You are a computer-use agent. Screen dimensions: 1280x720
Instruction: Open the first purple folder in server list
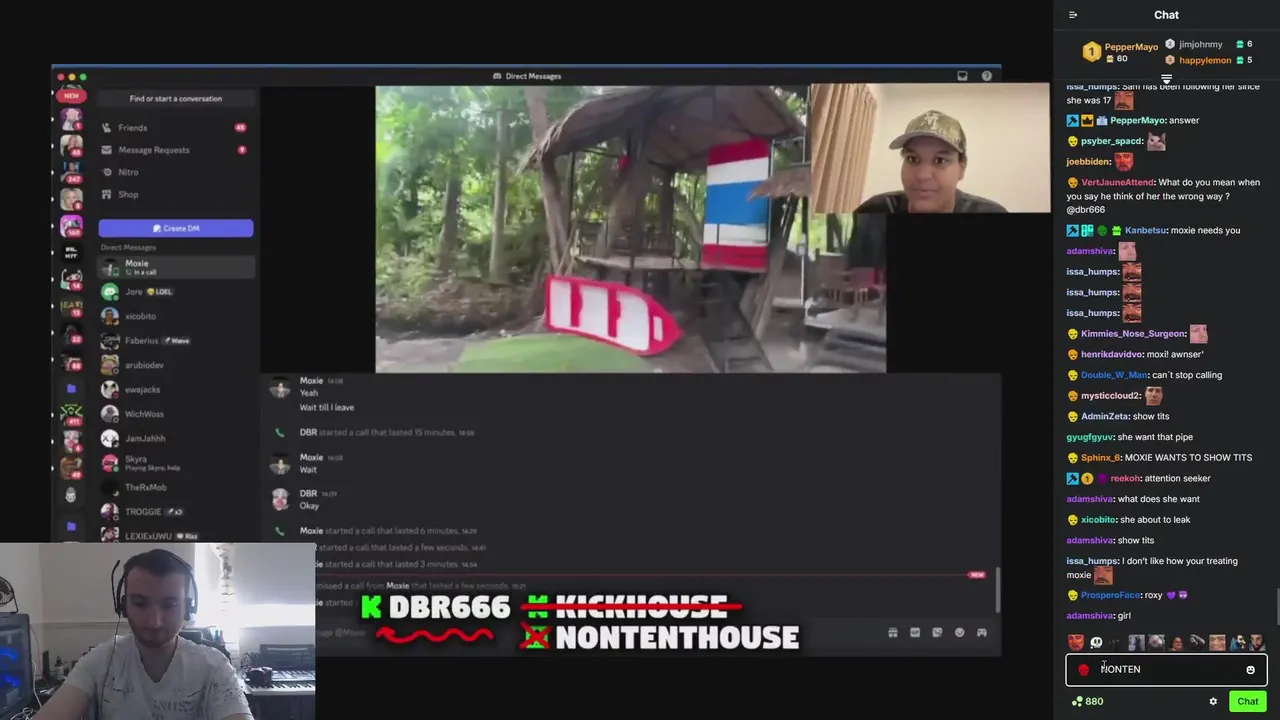[x=71, y=388]
